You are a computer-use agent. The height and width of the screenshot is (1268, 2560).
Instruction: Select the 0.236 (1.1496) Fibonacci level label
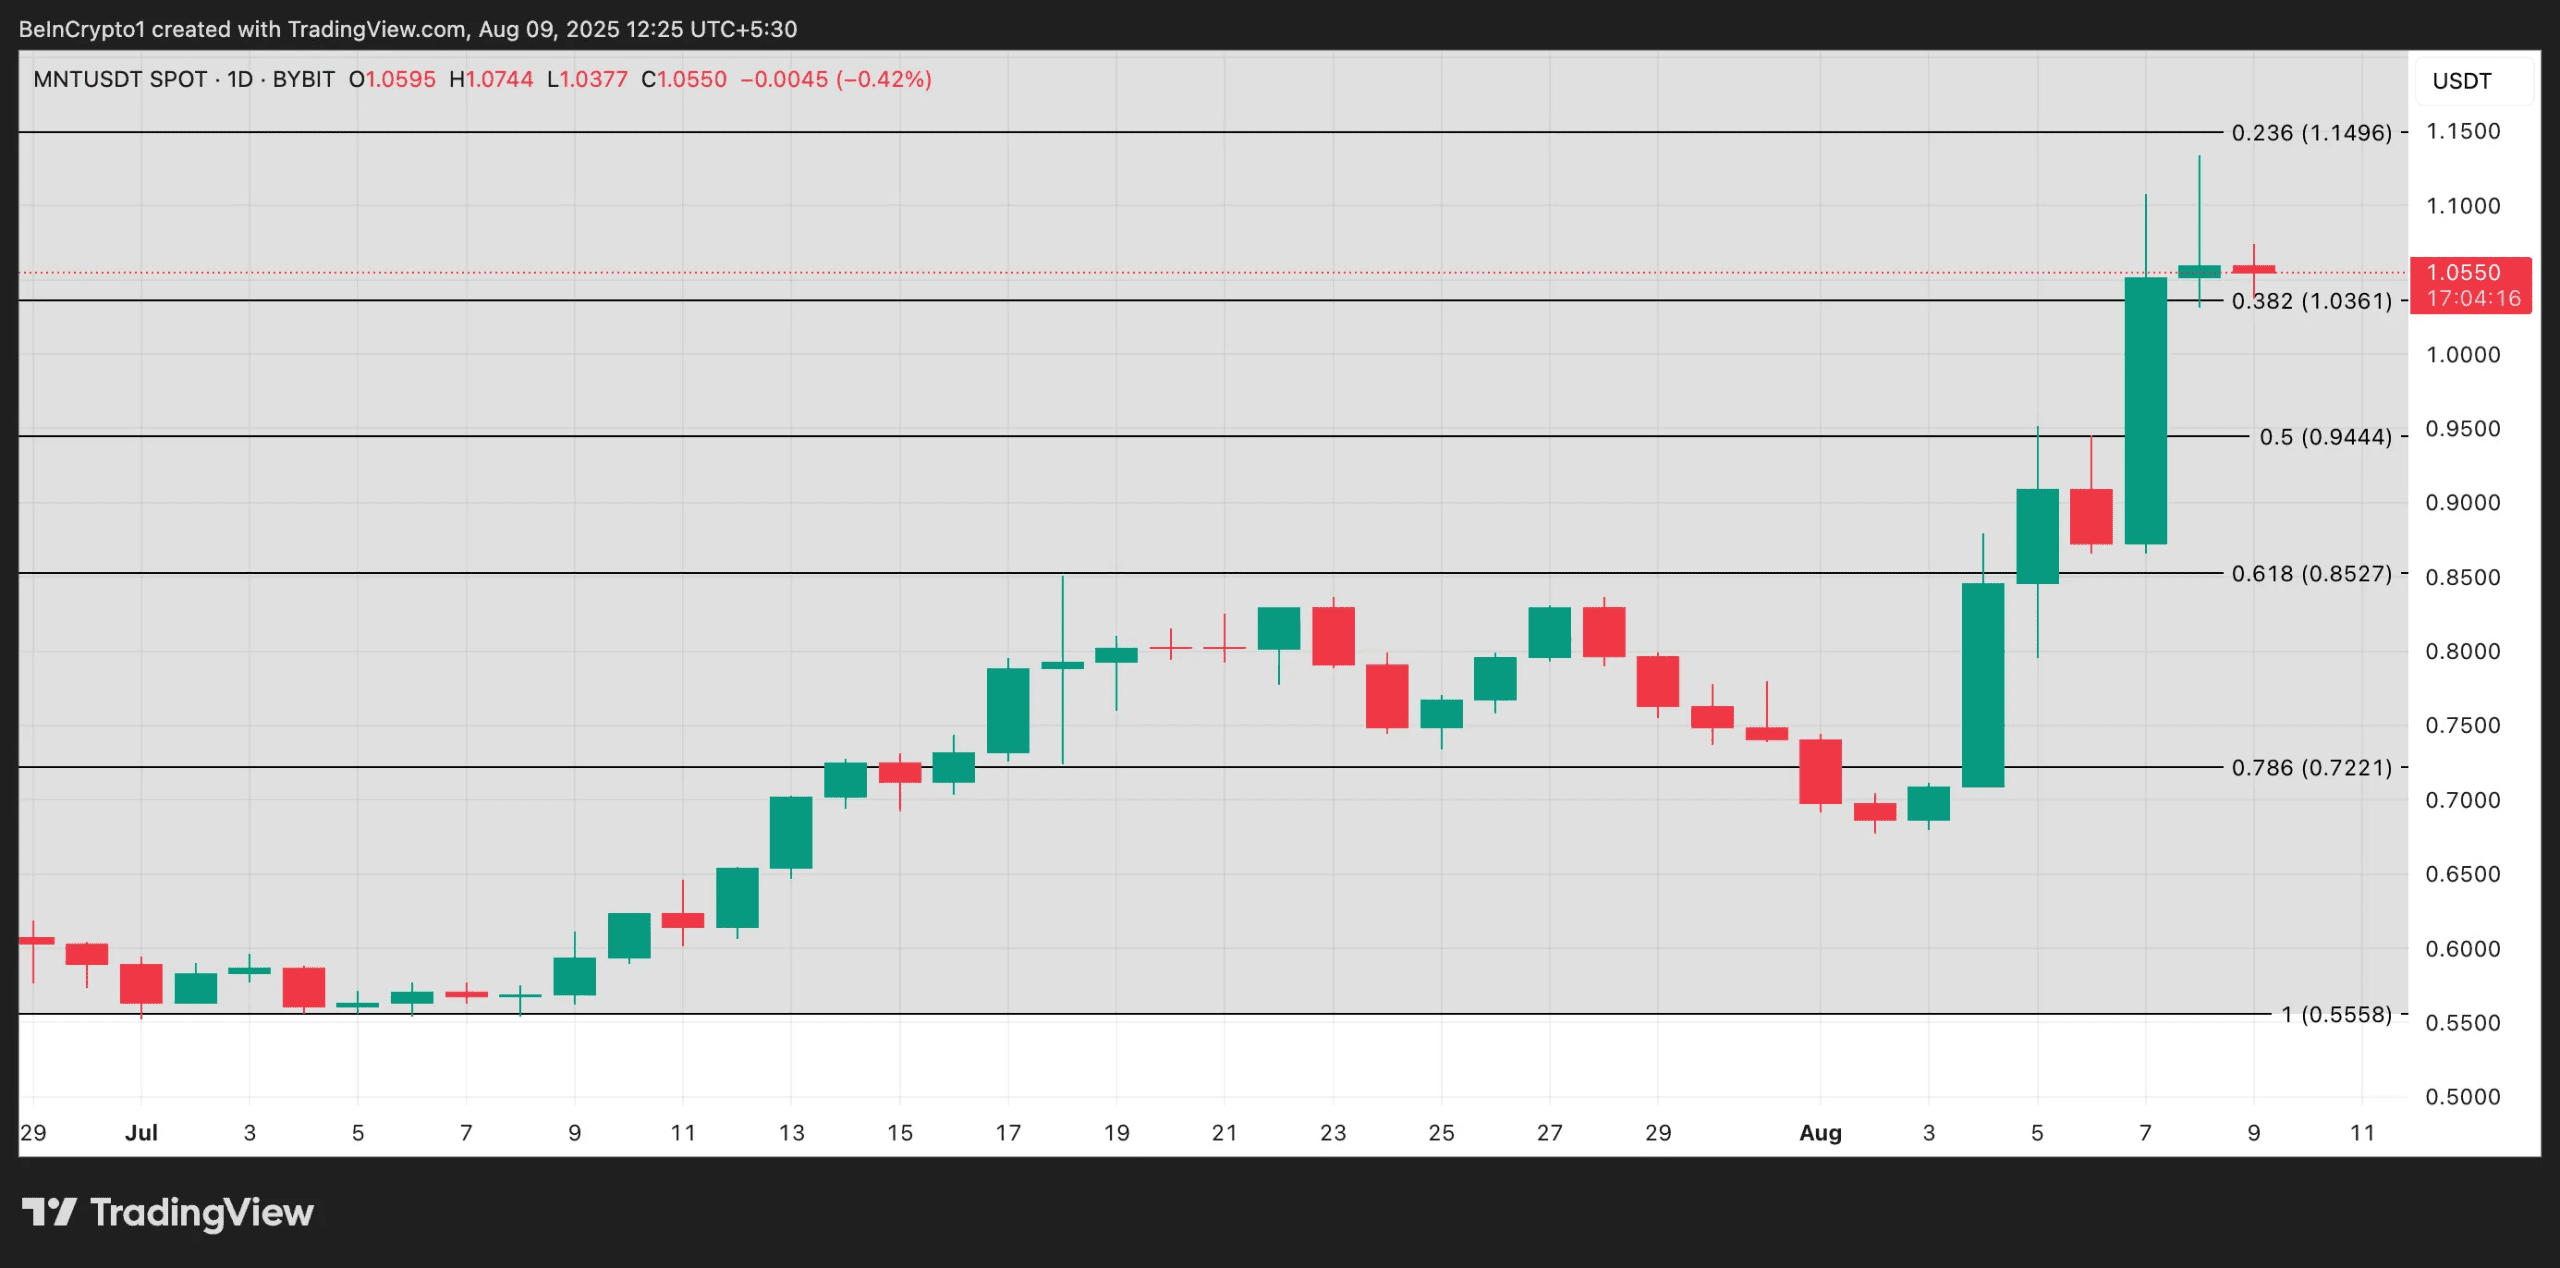coord(2311,133)
